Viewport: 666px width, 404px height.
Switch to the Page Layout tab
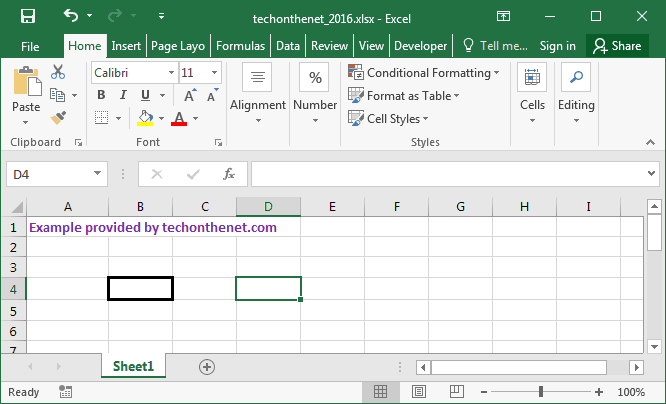(x=178, y=46)
